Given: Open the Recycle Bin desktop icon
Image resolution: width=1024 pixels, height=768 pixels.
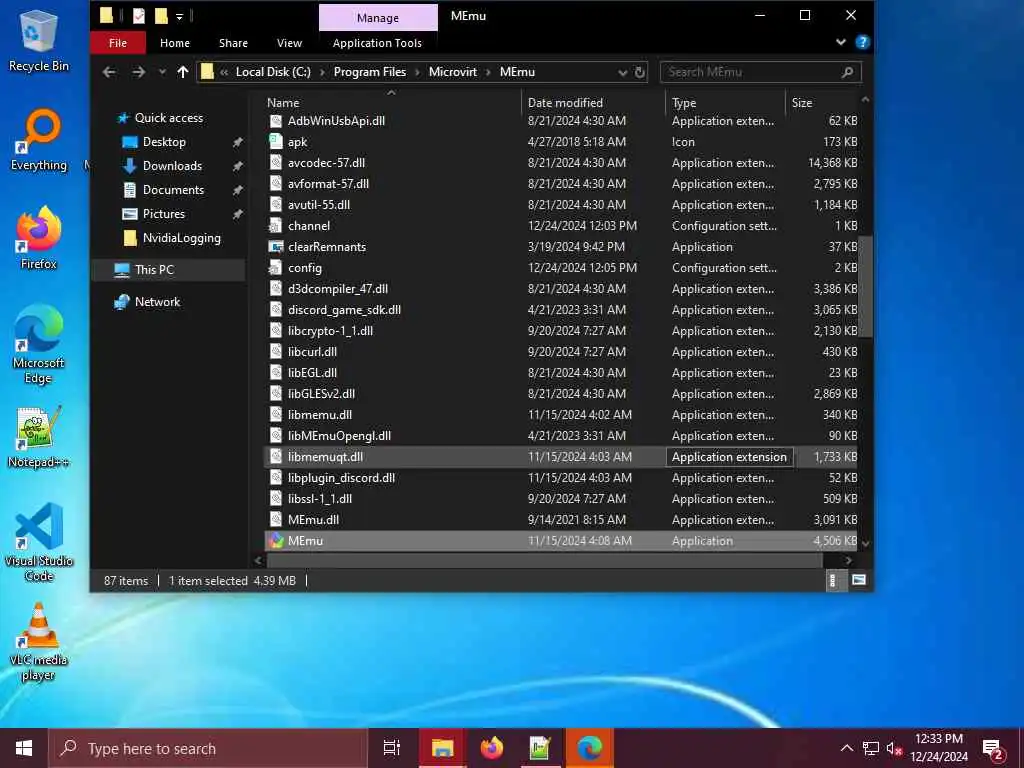Looking at the screenshot, I should (x=39, y=40).
